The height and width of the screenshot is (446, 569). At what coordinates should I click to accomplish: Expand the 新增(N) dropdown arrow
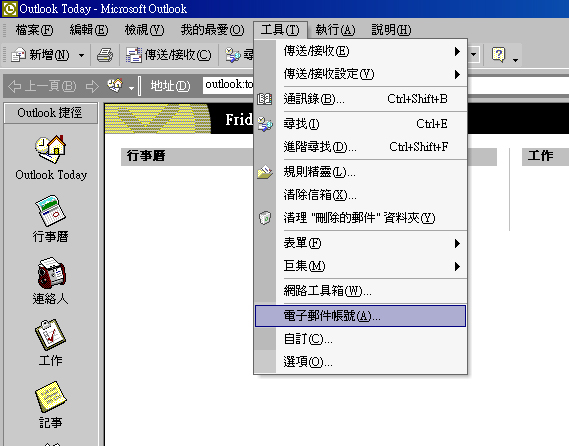coord(82,56)
